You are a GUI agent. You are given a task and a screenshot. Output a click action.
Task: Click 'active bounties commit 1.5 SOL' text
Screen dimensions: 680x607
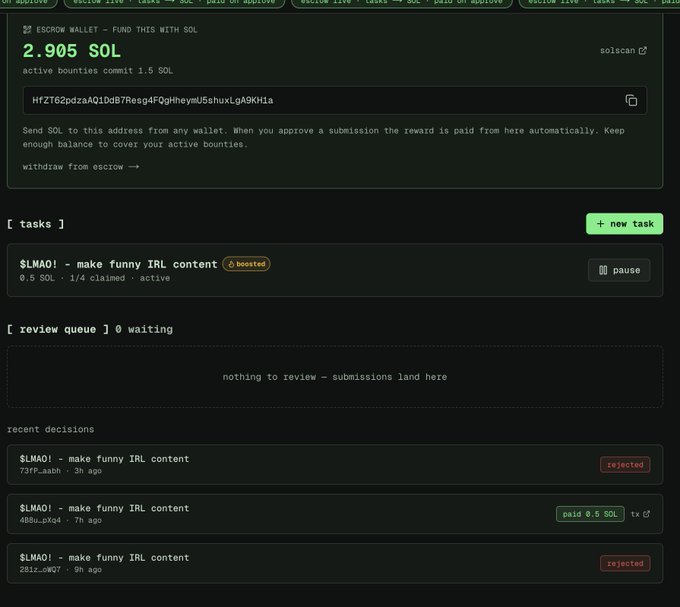[x=98, y=71]
